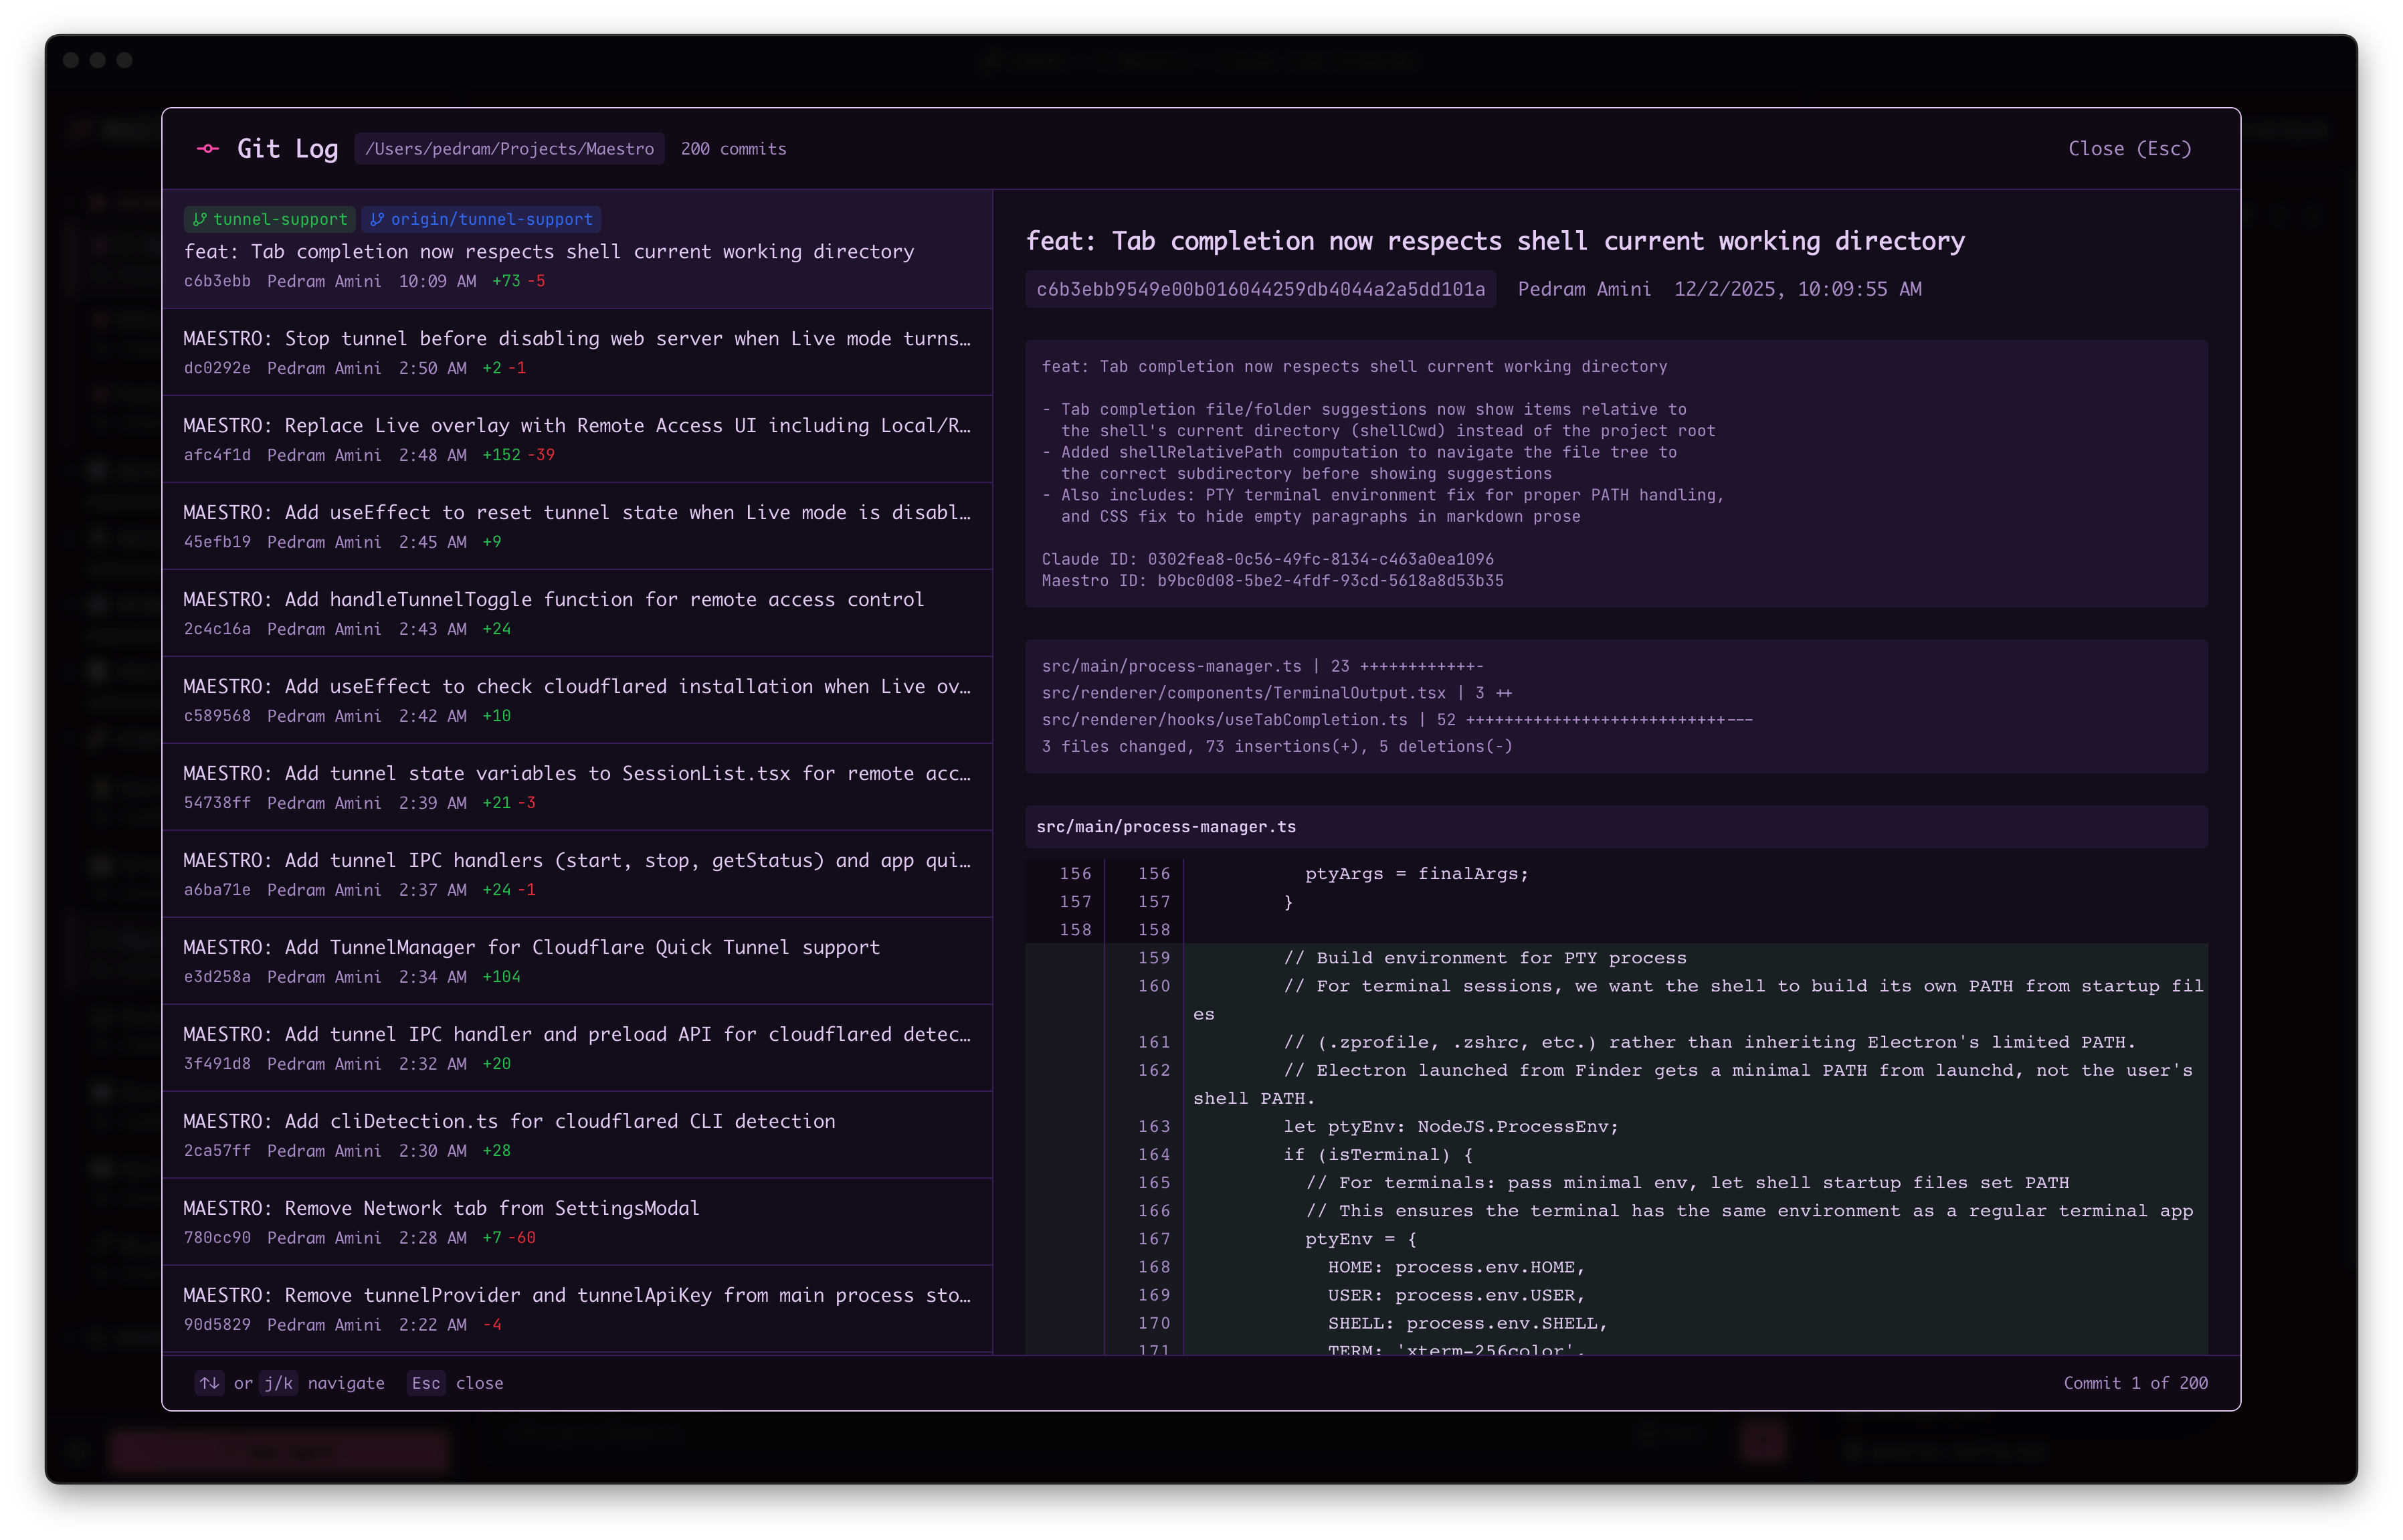2403x1540 pixels.
Task: Collapse the src/main/process-manager.ts diff section
Action: [1166, 826]
